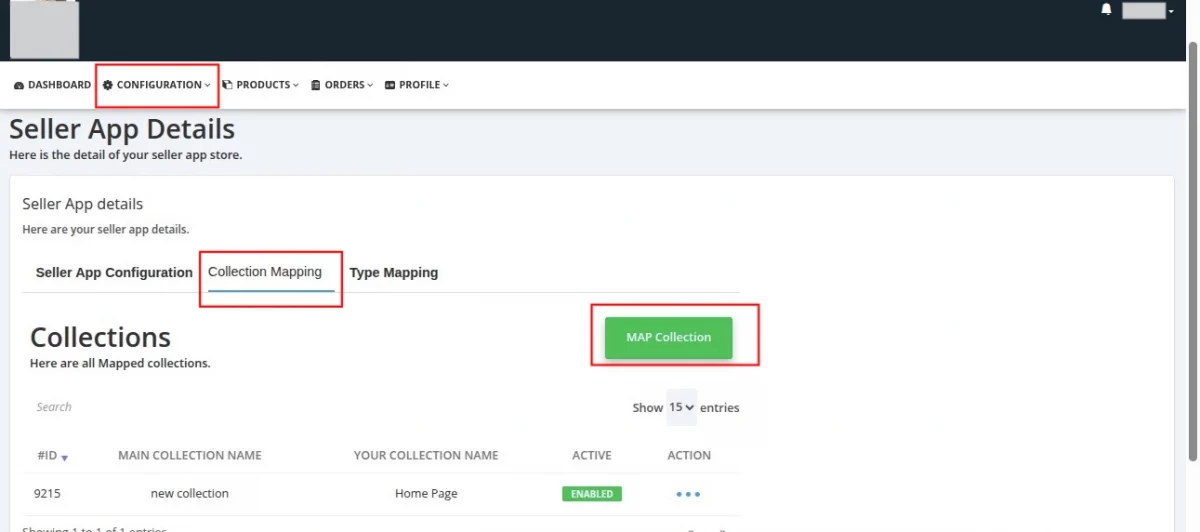Click MAIN COLLECTION NAME column header

click(x=190, y=455)
